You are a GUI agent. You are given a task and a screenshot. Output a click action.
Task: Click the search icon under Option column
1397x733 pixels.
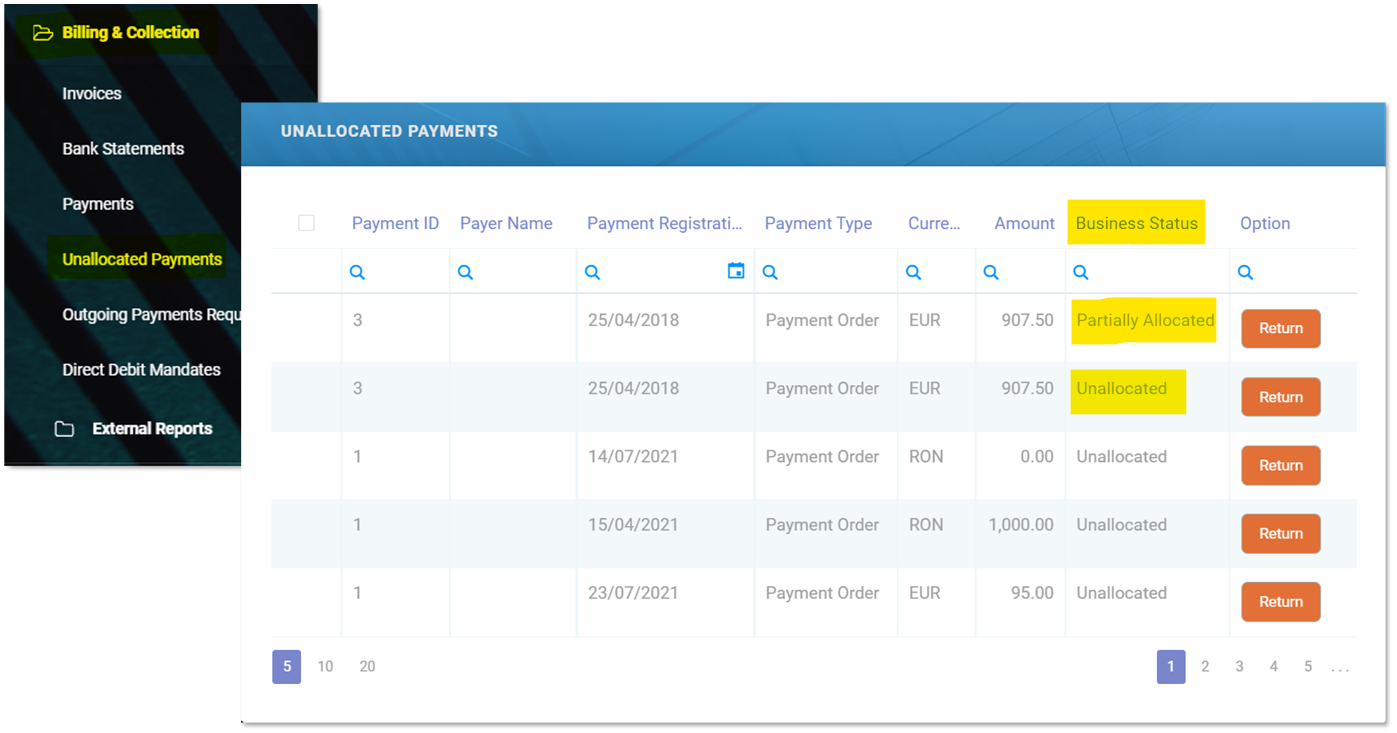(1245, 272)
